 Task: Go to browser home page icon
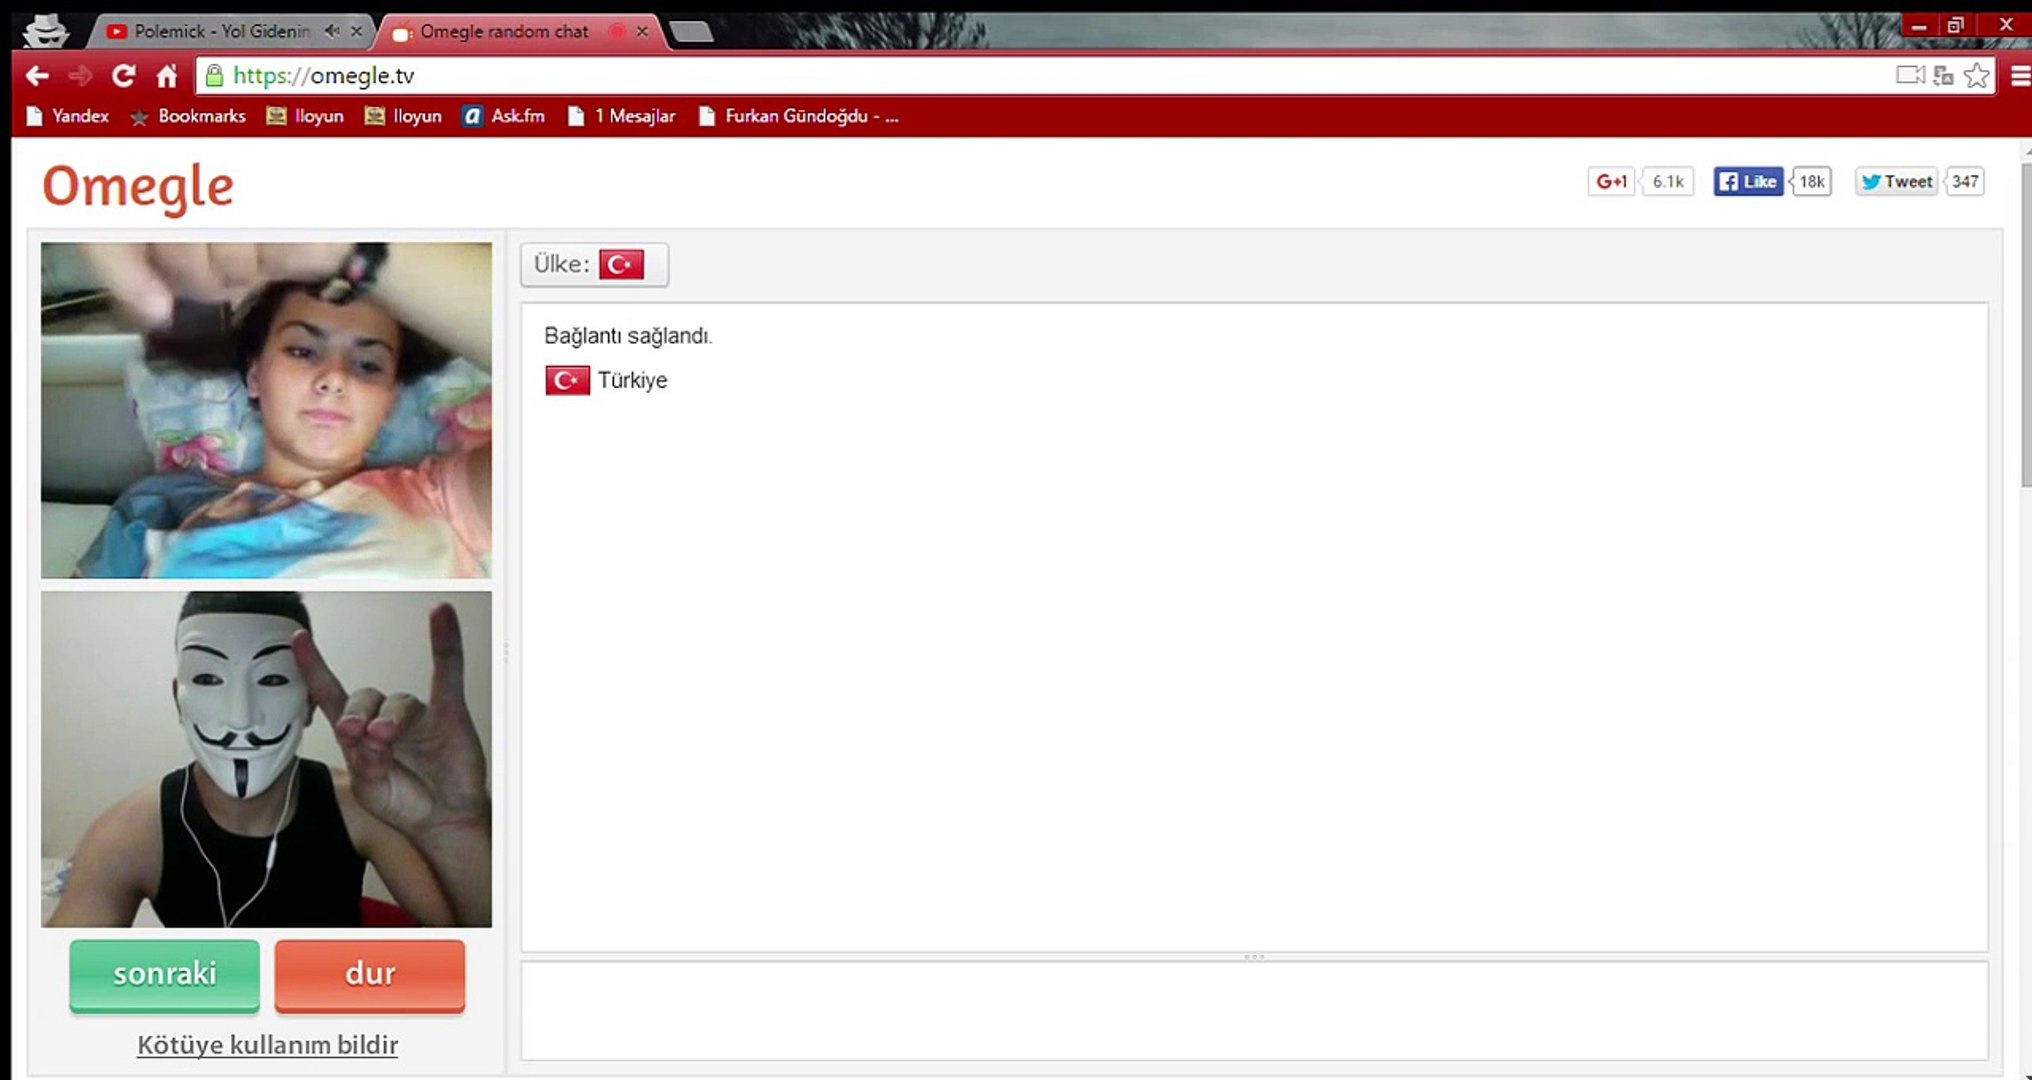coord(167,76)
